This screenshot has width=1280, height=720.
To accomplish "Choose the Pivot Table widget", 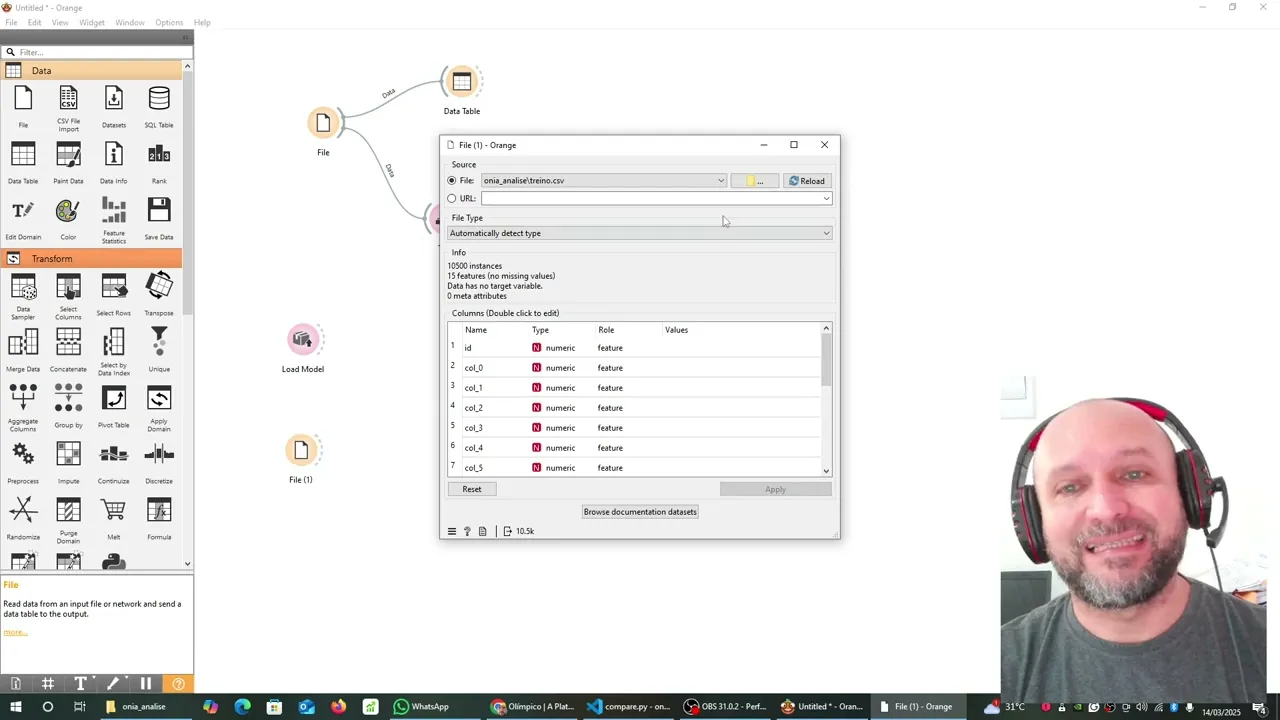I will pyautogui.click(x=114, y=408).
